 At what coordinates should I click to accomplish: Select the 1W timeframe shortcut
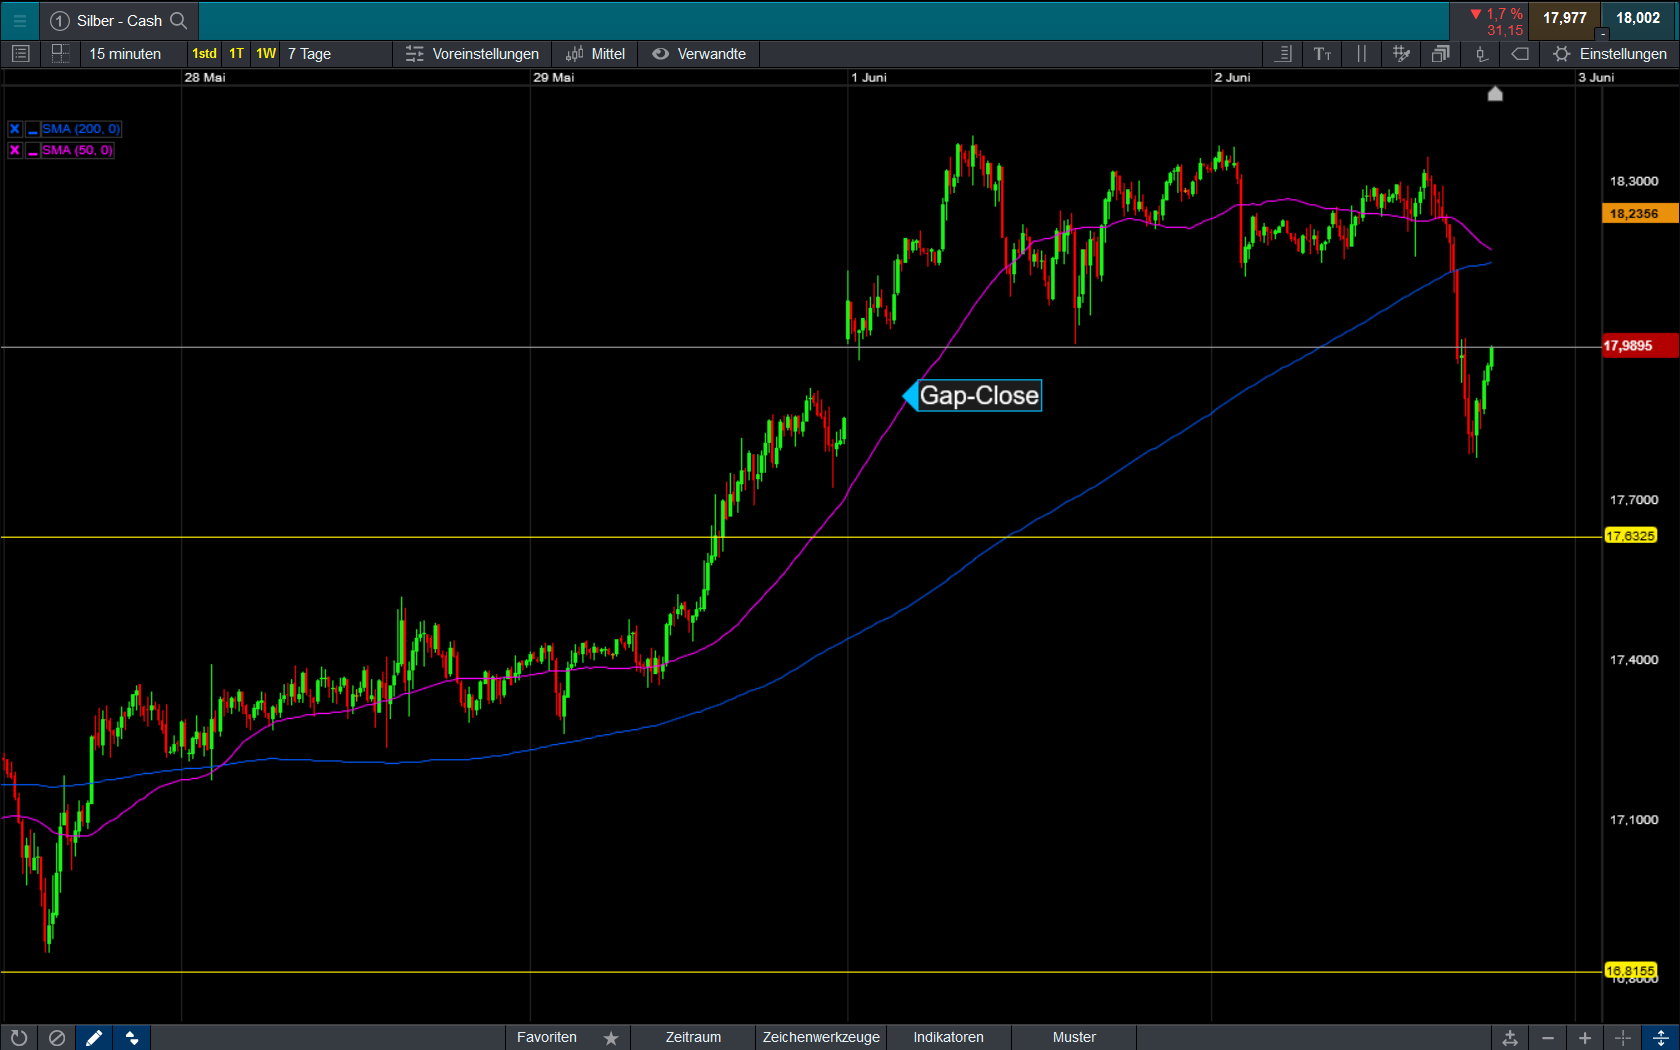click(266, 54)
